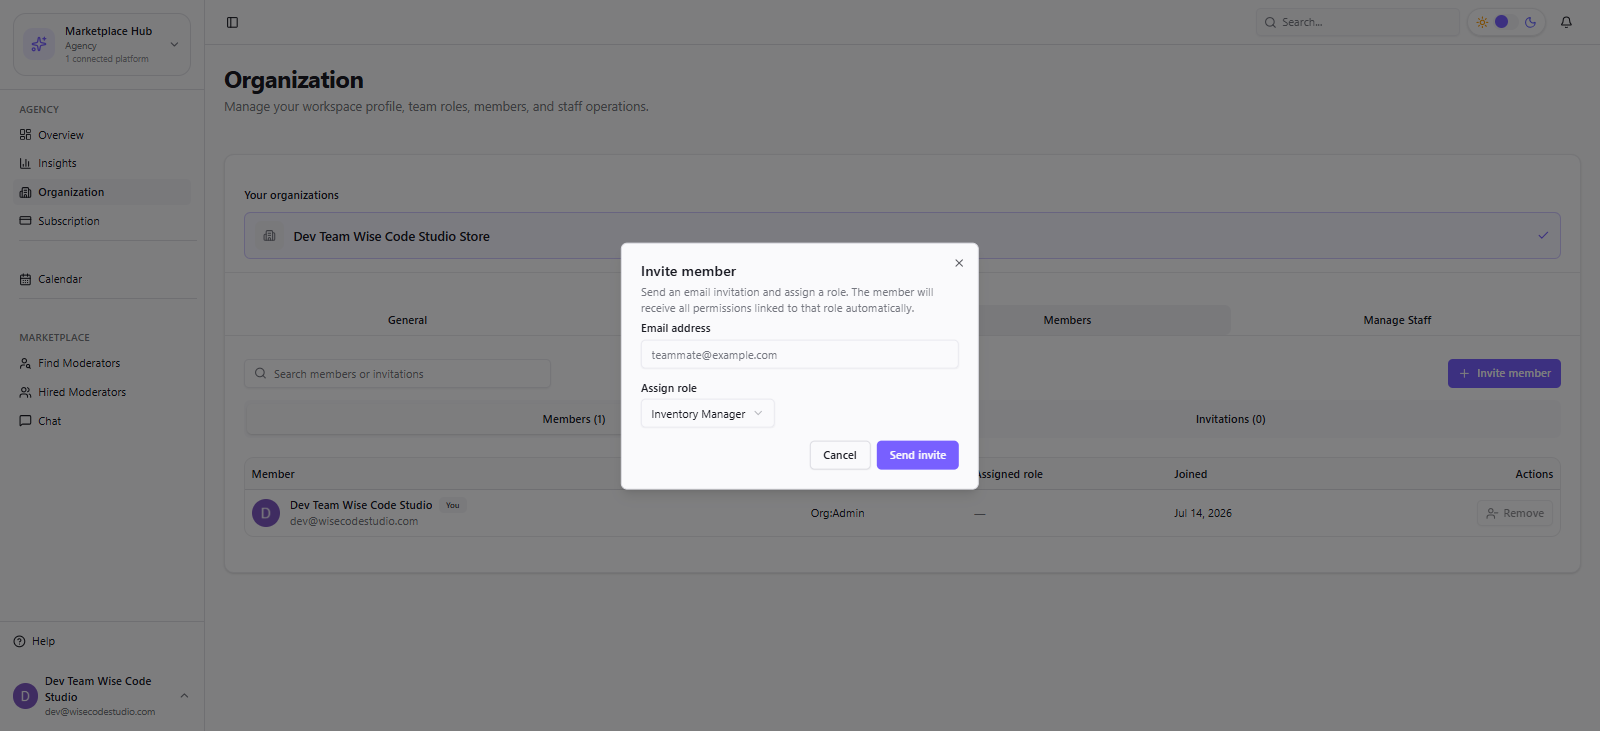The height and width of the screenshot is (731, 1600).
Task: Click the Jul 14, 2026 joined date
Action: tap(1203, 513)
